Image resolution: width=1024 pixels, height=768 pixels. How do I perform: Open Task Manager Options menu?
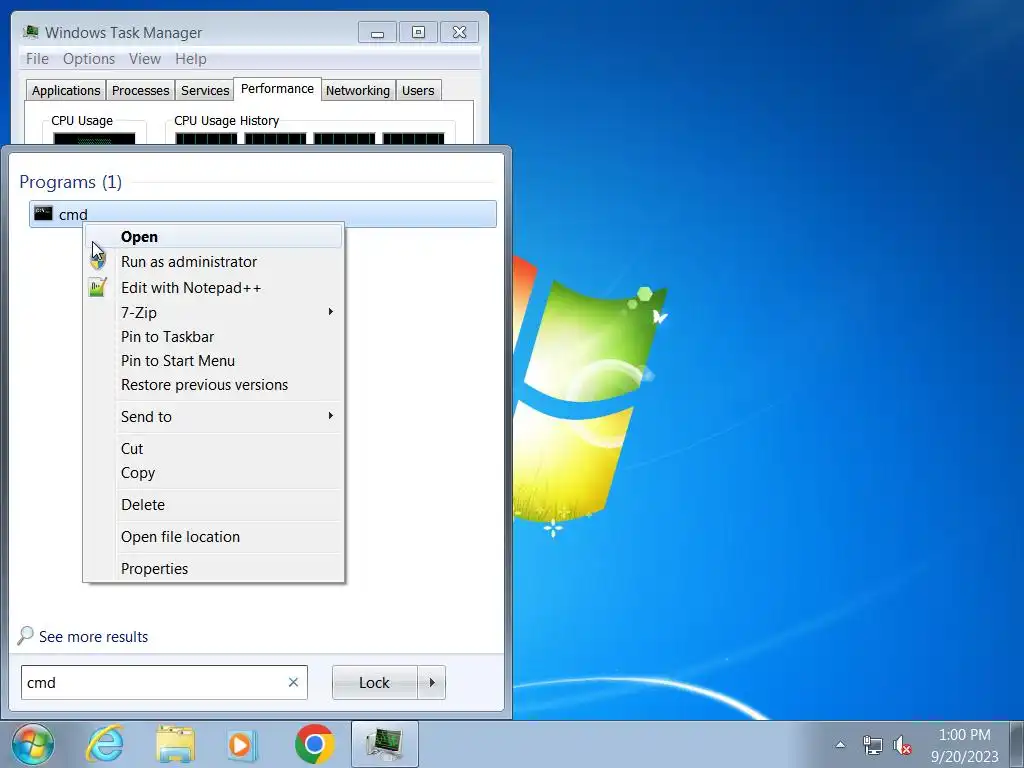[x=89, y=59]
